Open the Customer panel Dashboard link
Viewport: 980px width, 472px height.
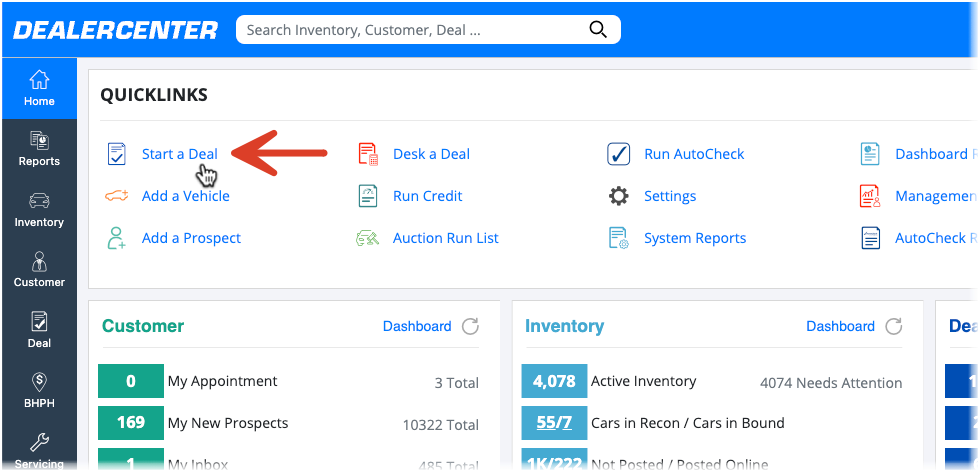(417, 326)
